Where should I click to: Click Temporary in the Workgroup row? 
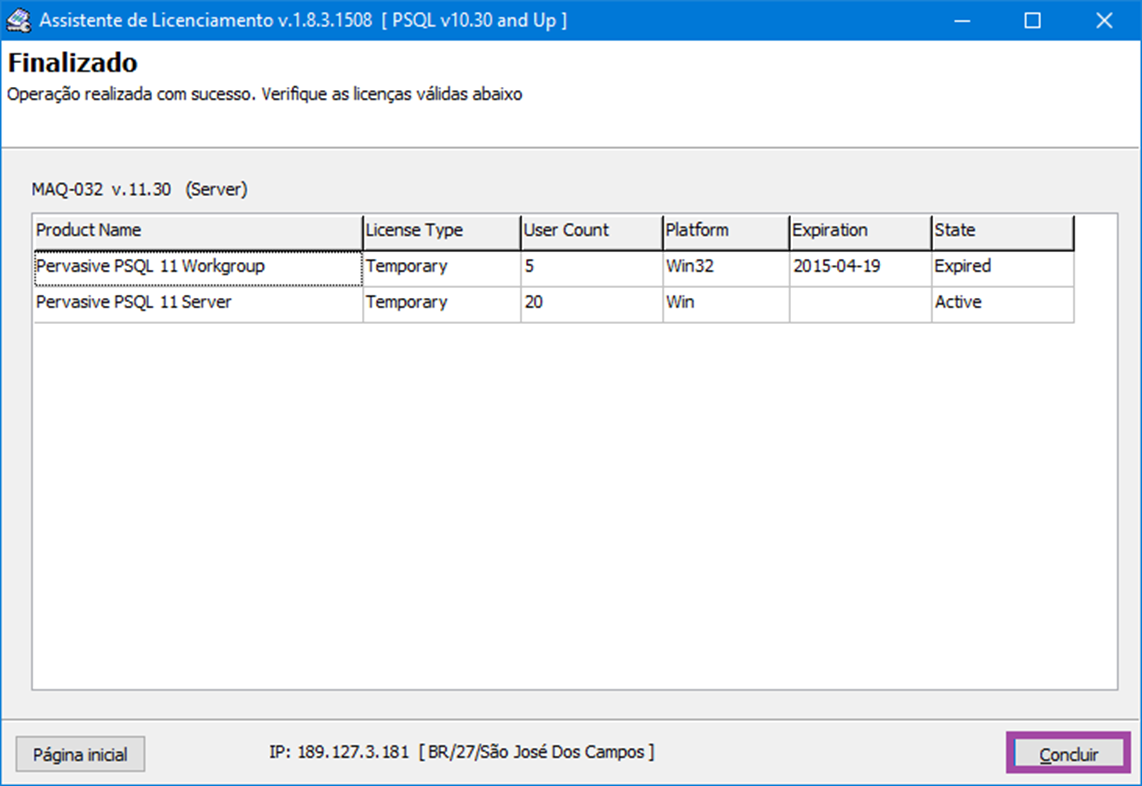click(441, 267)
